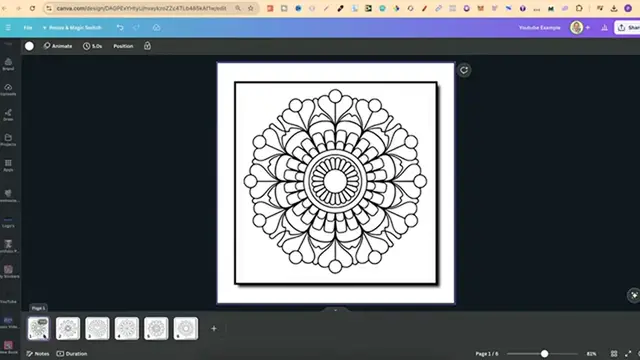Redo the last action
The width and height of the screenshot is (640, 360).
pyautogui.click(x=136, y=27)
